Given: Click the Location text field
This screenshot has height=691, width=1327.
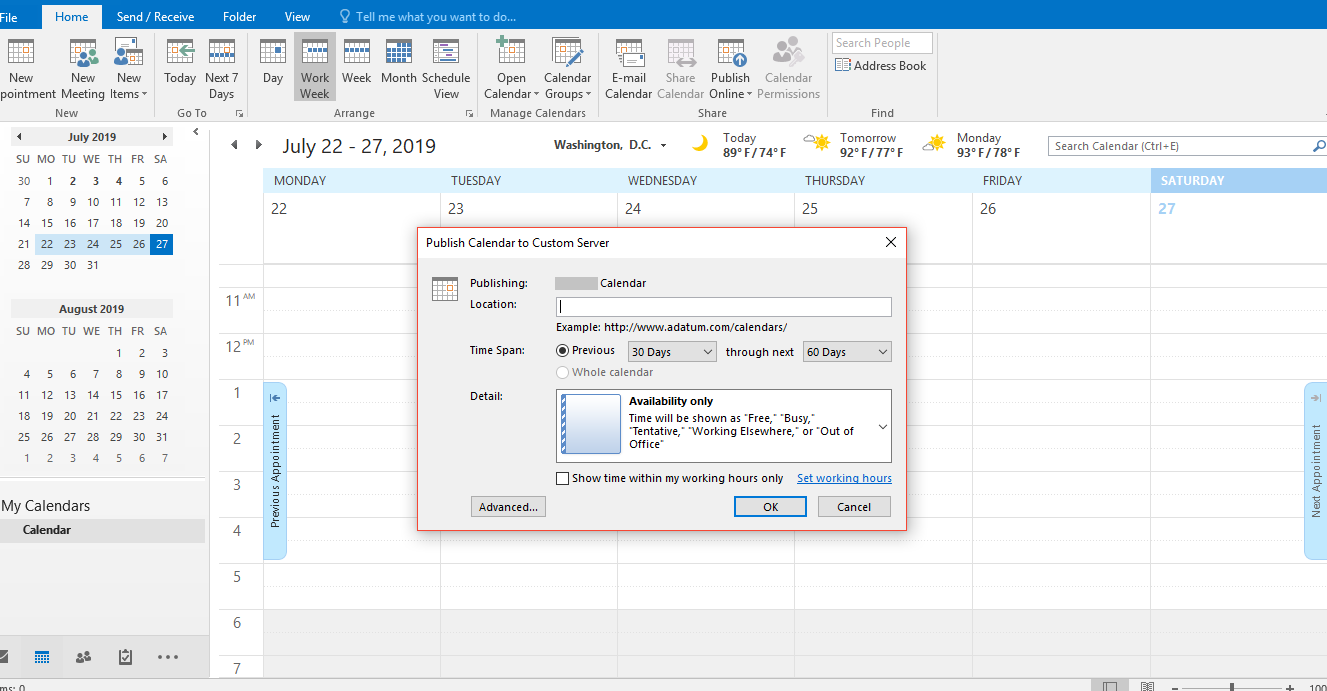Looking at the screenshot, I should point(723,307).
